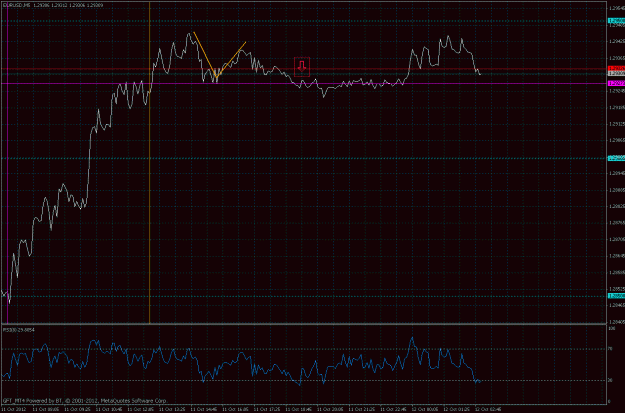Click the descending orange trend line

tap(205, 54)
